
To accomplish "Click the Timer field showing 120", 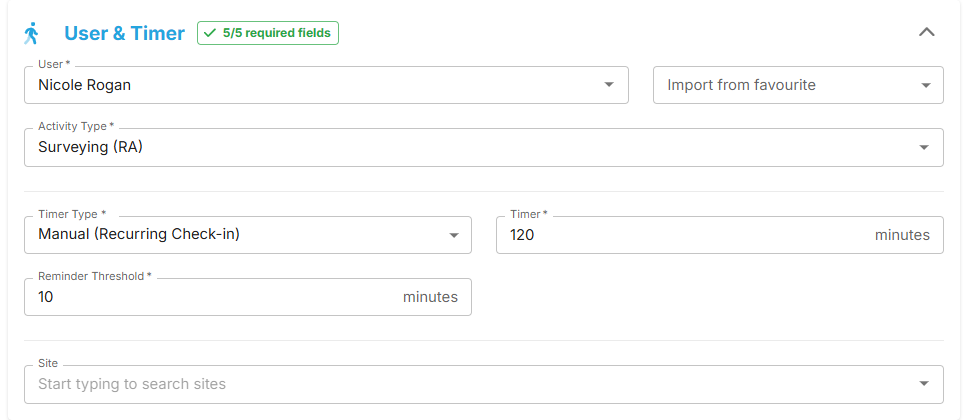I will (x=720, y=234).
